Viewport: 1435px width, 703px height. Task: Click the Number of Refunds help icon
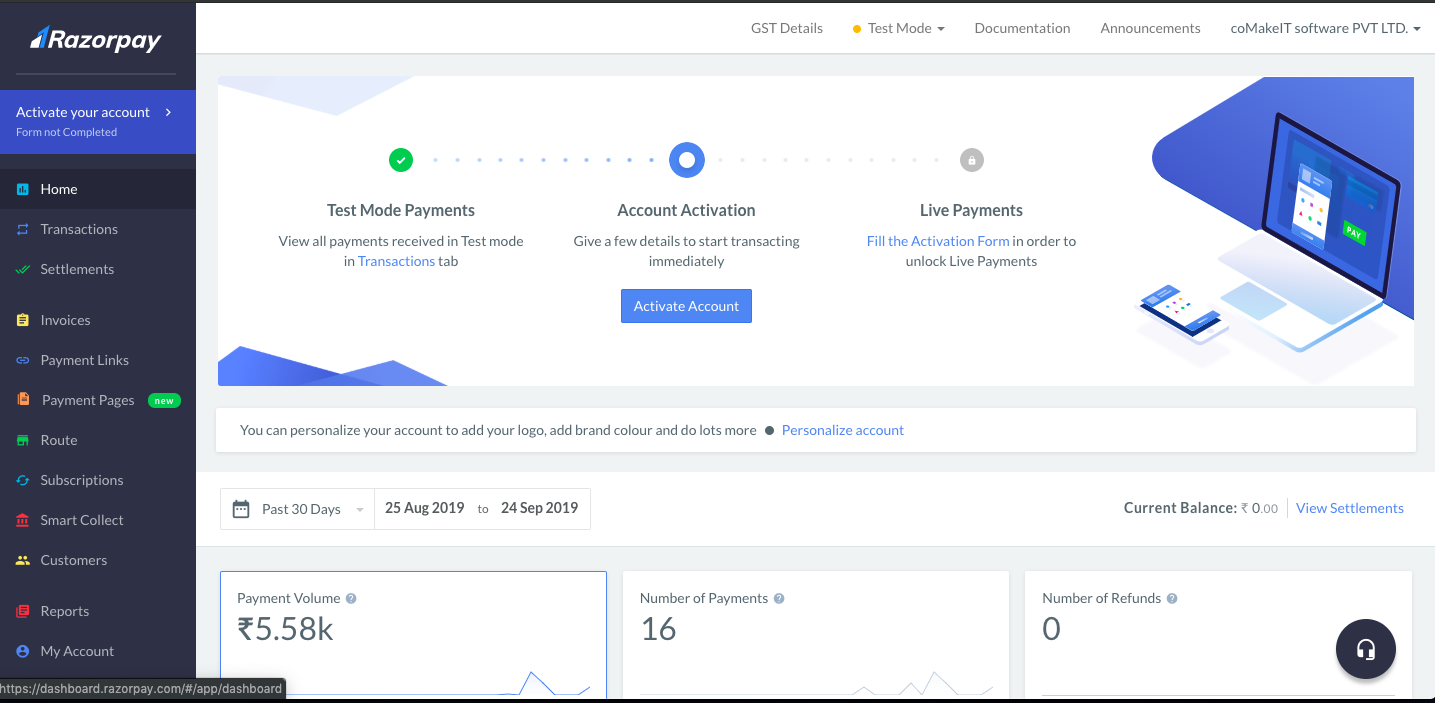pos(1172,599)
